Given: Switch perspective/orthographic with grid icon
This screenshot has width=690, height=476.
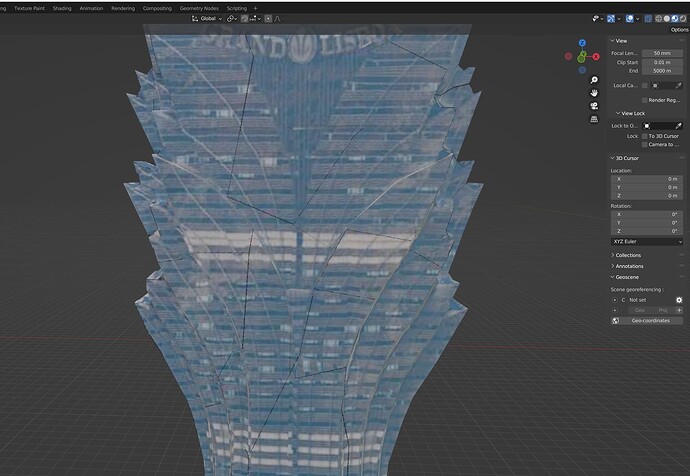Looking at the screenshot, I should click(x=594, y=118).
